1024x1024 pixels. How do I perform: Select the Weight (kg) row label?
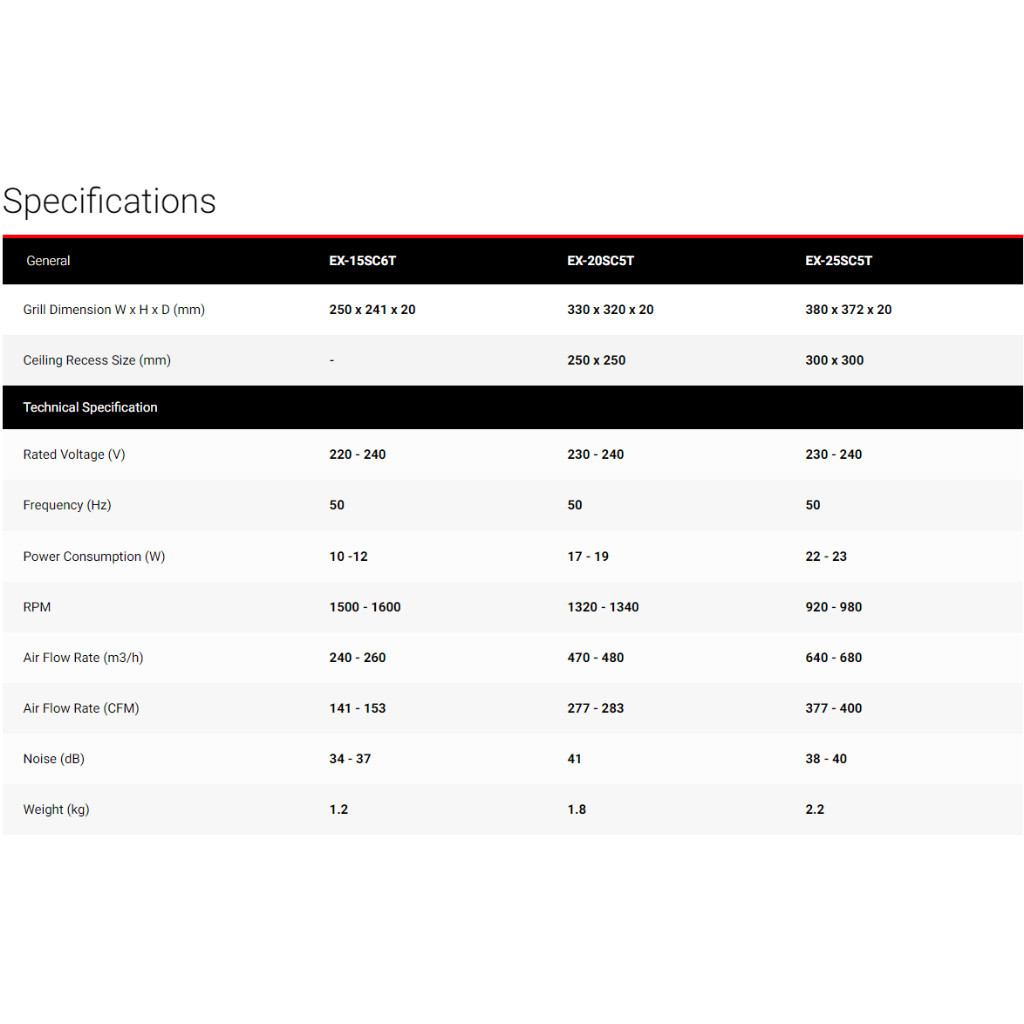coord(56,810)
